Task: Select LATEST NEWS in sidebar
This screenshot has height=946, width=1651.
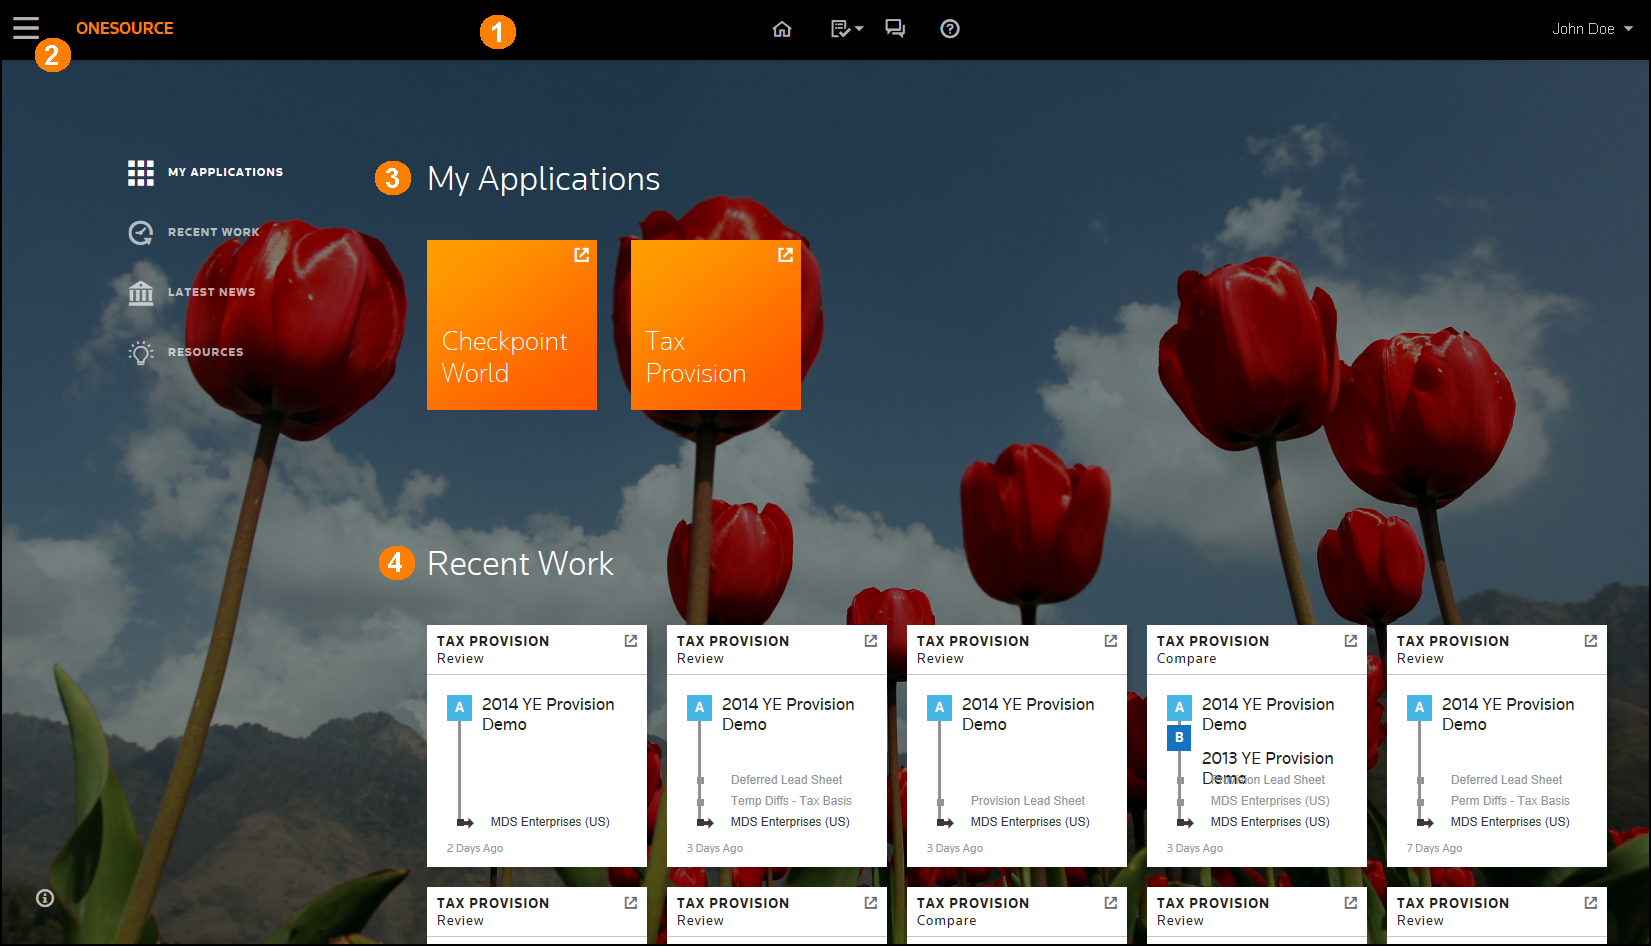Action: (211, 292)
